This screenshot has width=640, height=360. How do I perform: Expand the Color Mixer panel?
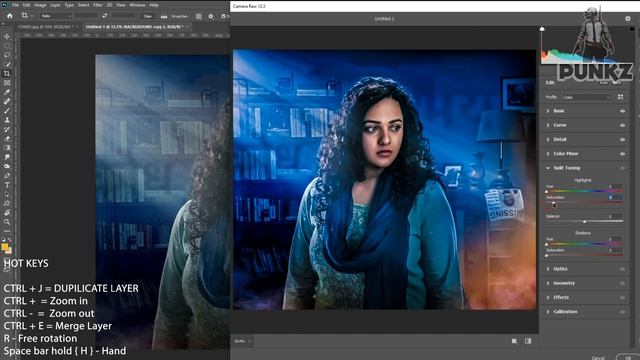(x=548, y=154)
